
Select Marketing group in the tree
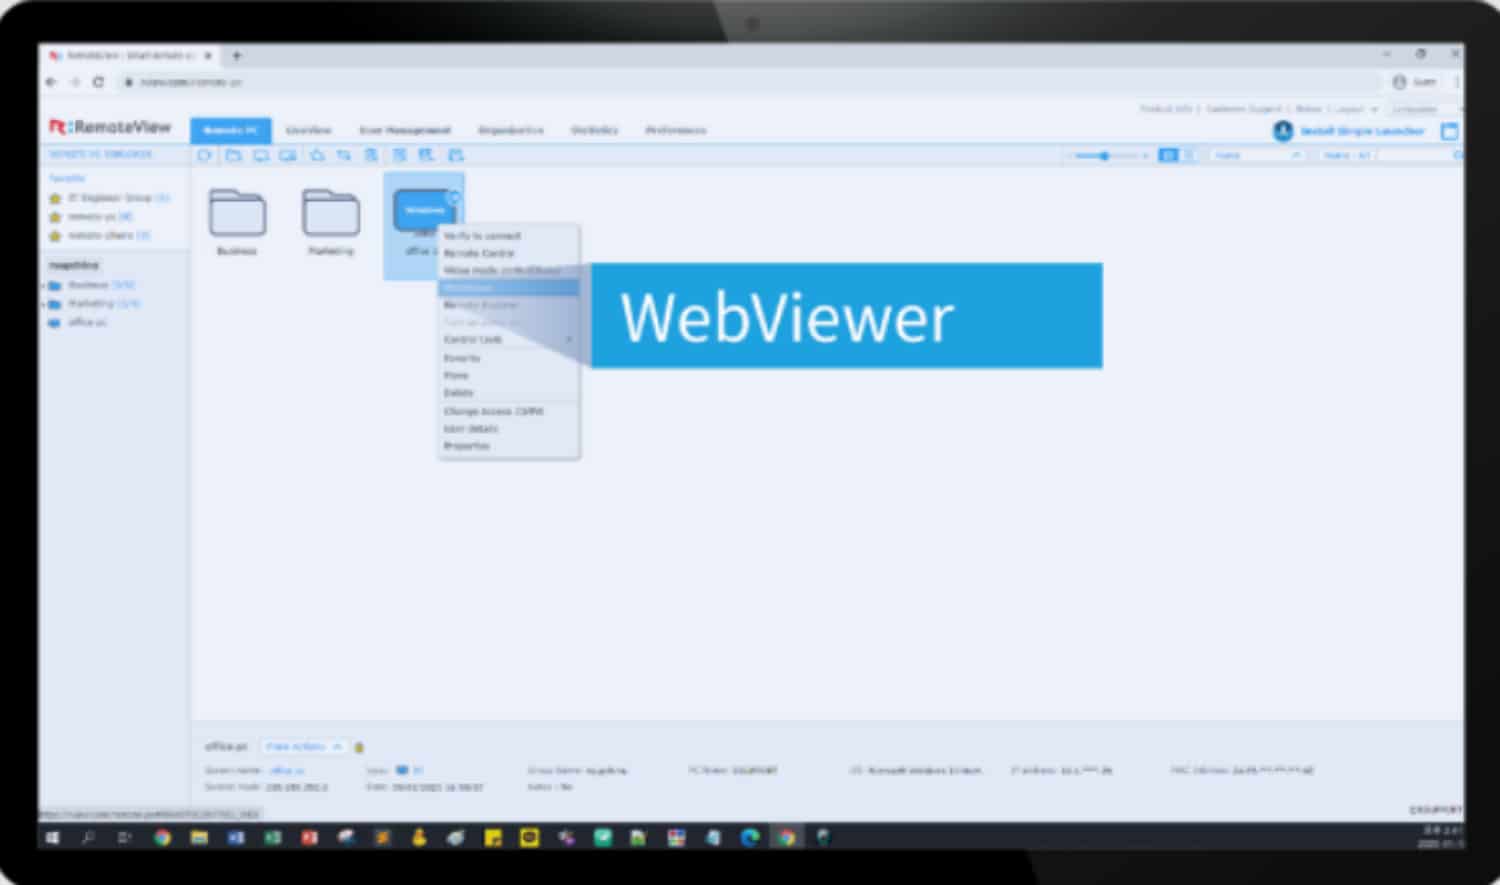[x=104, y=303]
